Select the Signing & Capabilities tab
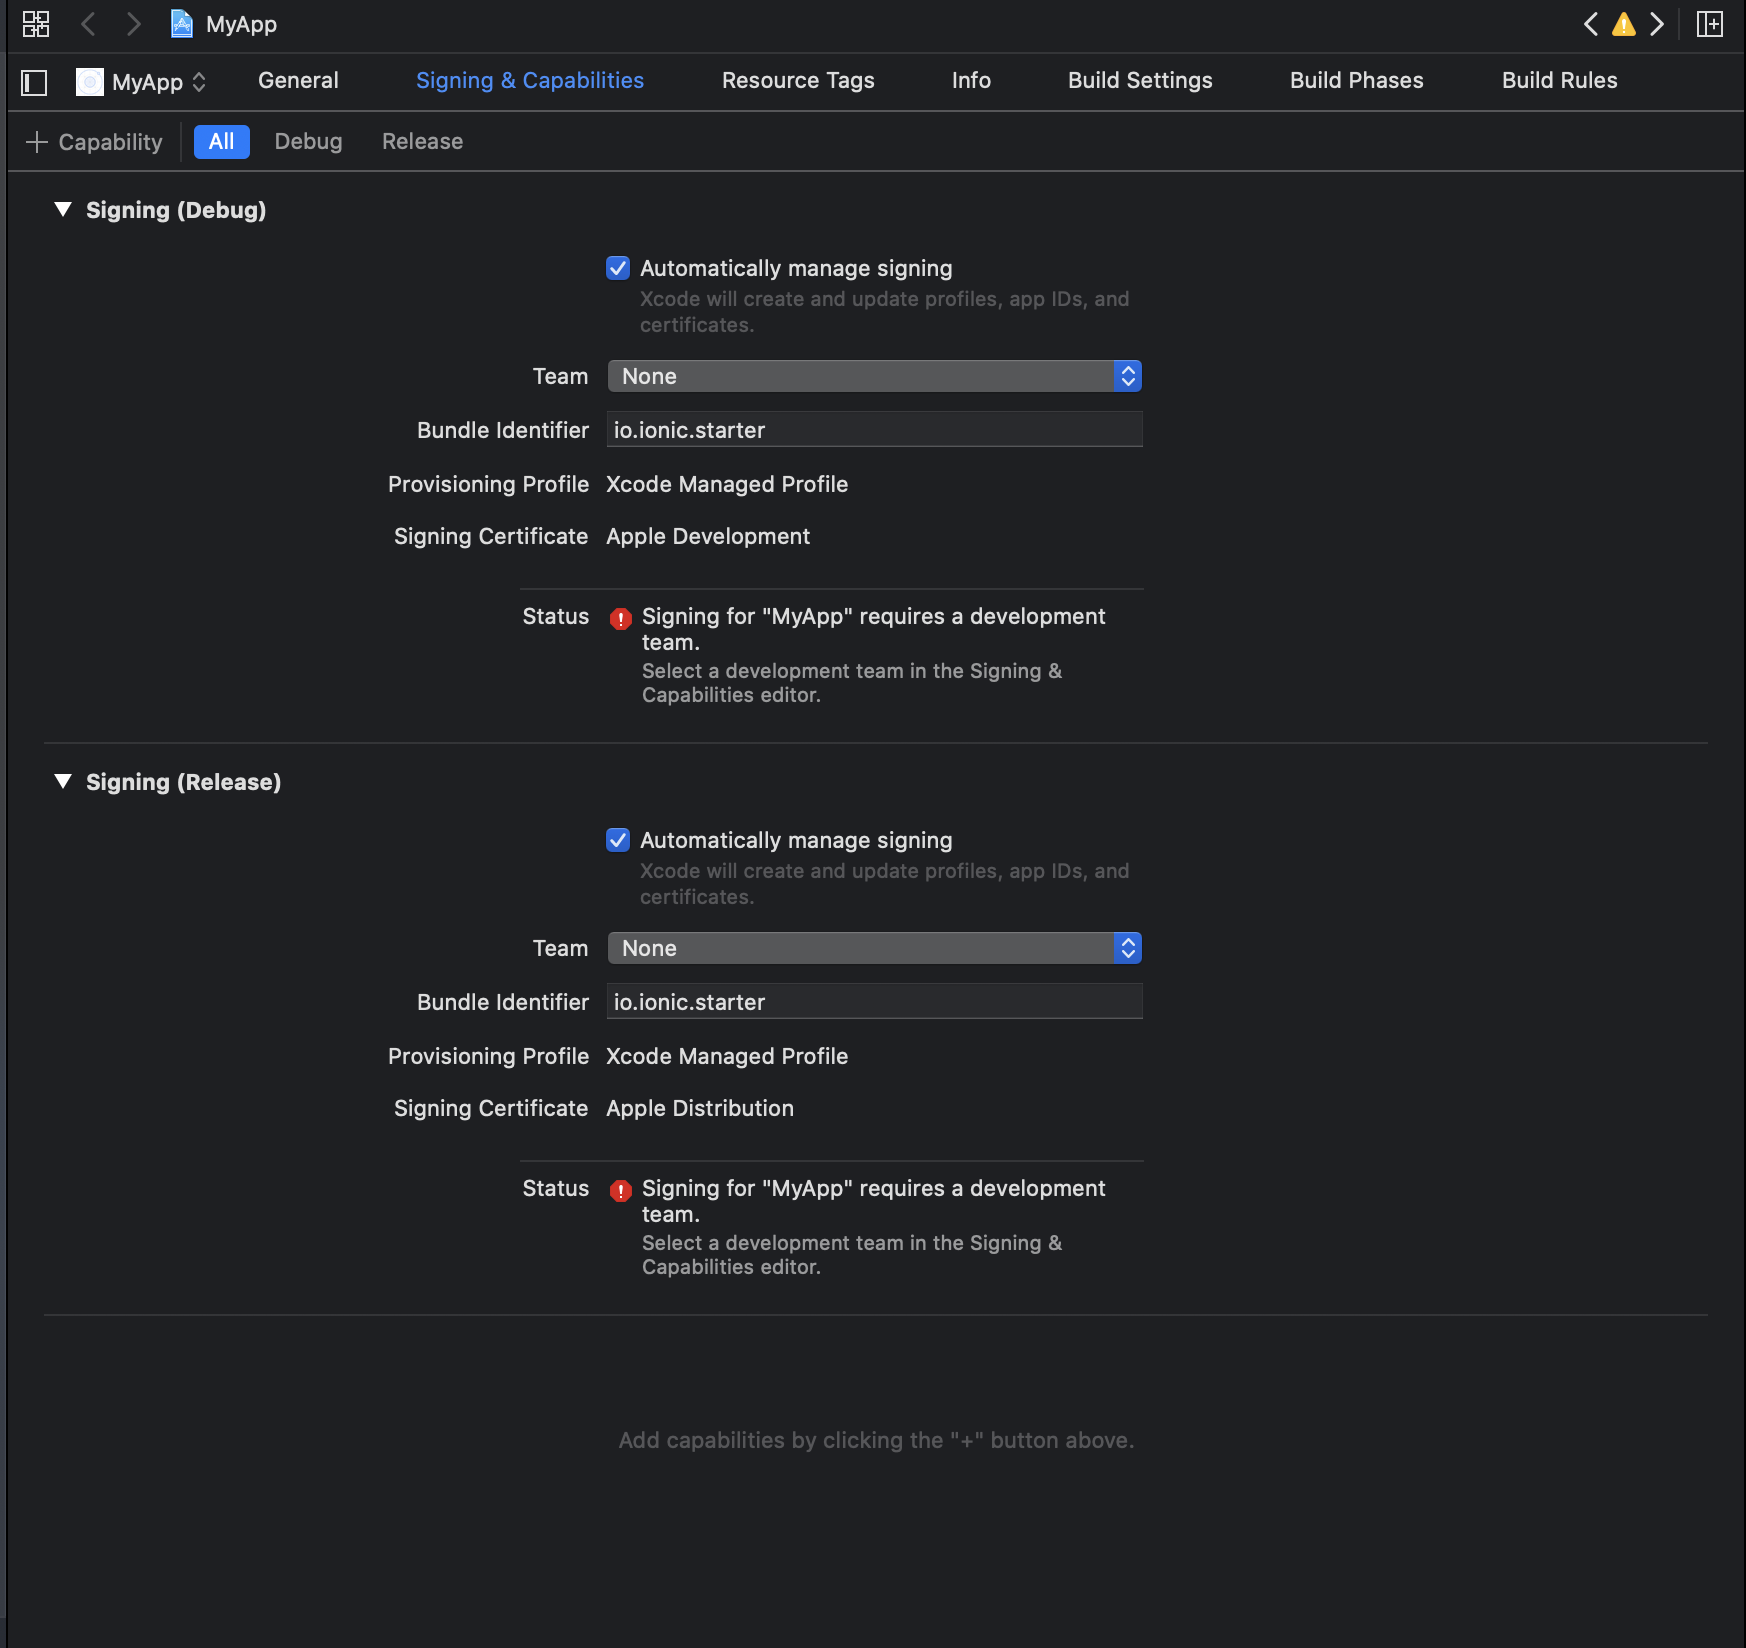This screenshot has width=1746, height=1648. (530, 80)
